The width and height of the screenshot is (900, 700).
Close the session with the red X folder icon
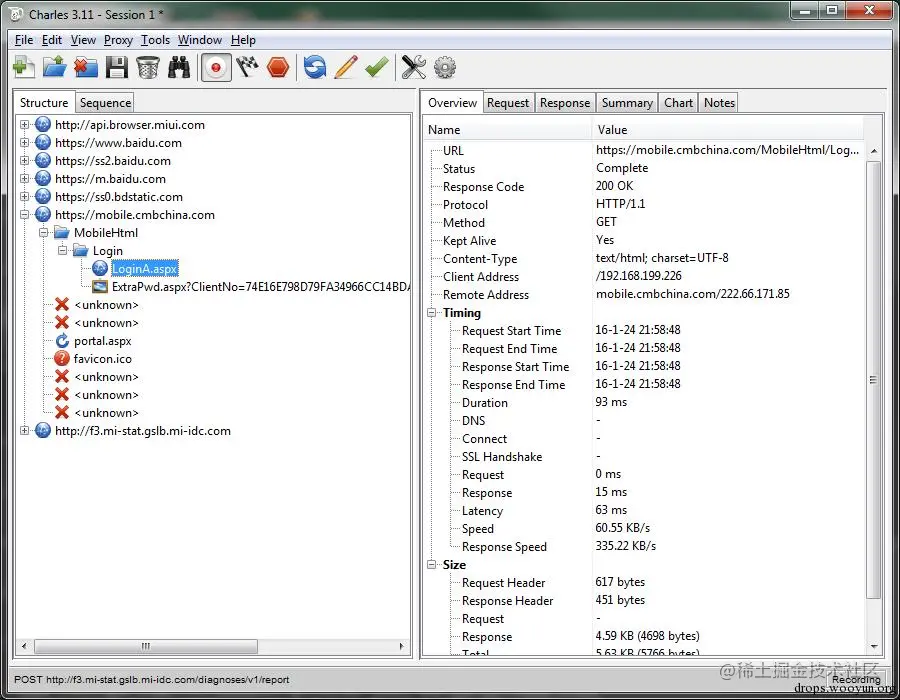click(x=86, y=67)
